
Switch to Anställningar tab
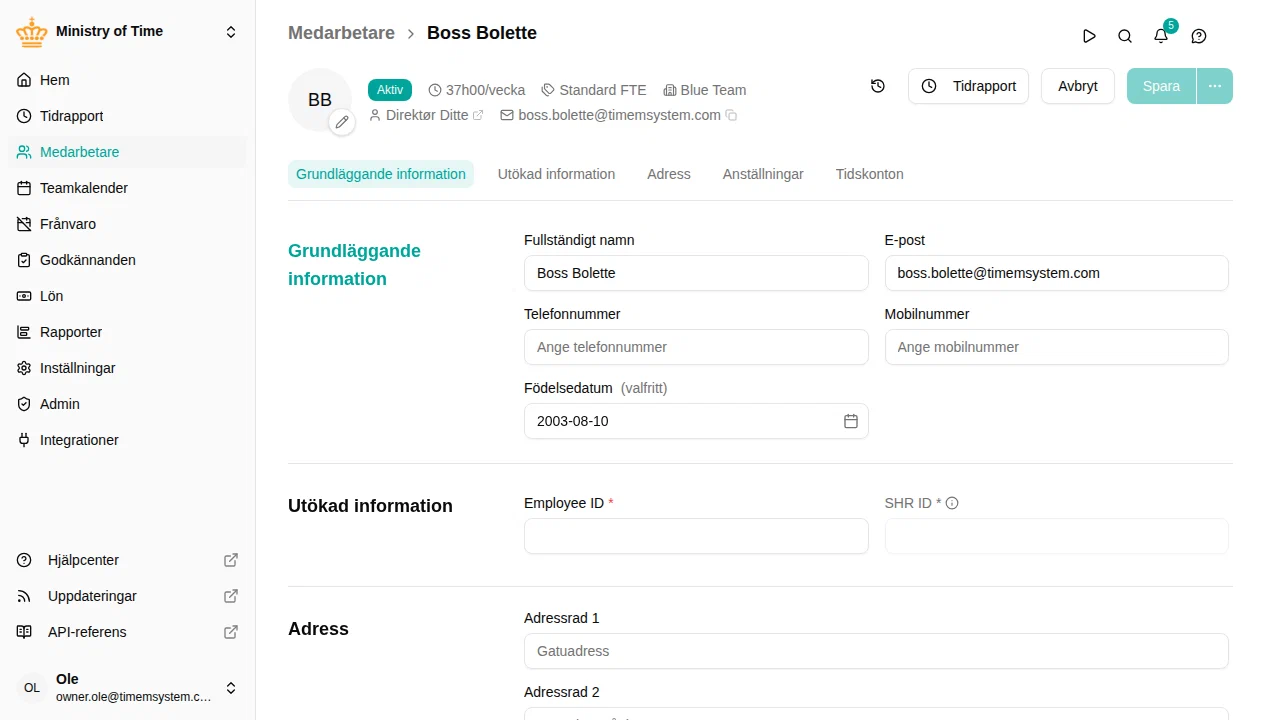(x=763, y=174)
